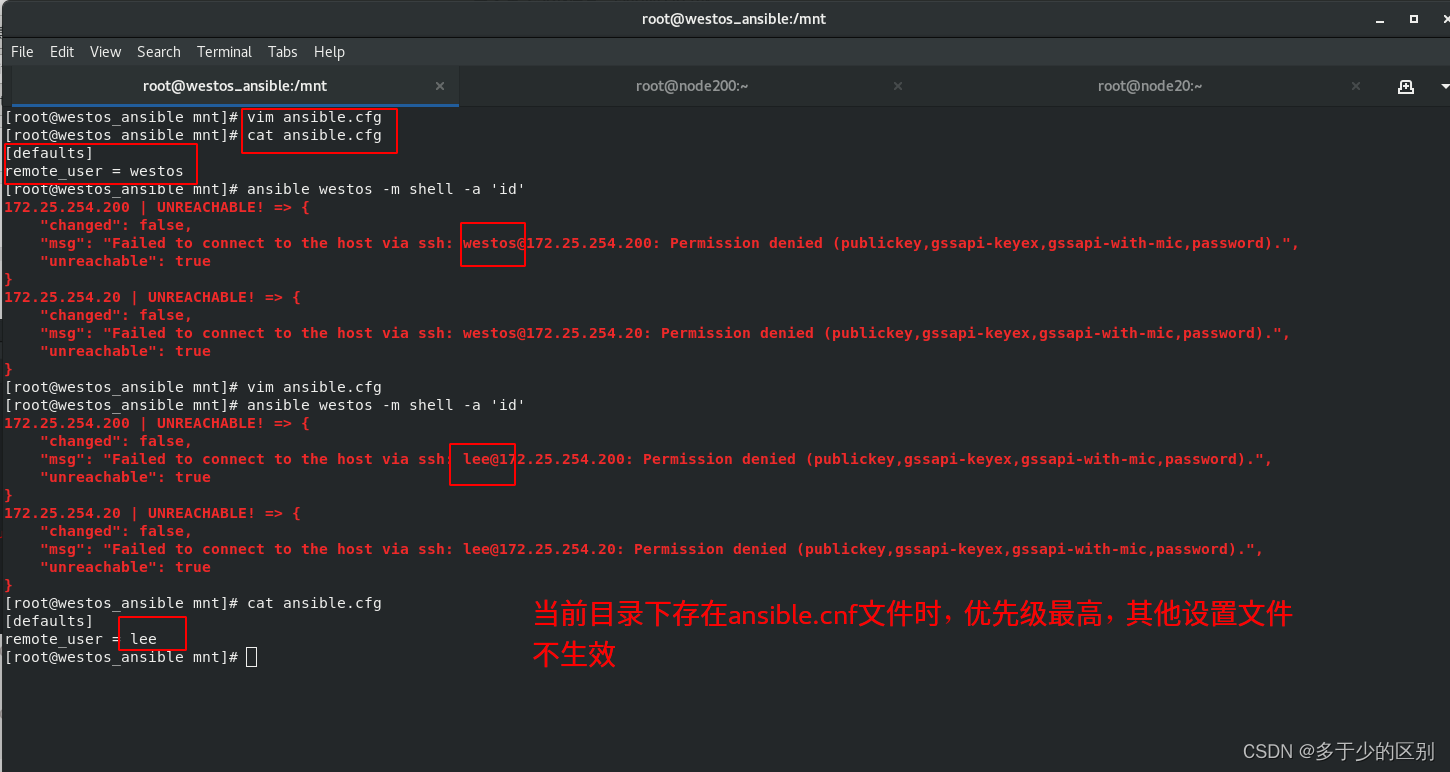Open the Help menu
Viewport: 1450px width, 772px height.
click(x=329, y=51)
